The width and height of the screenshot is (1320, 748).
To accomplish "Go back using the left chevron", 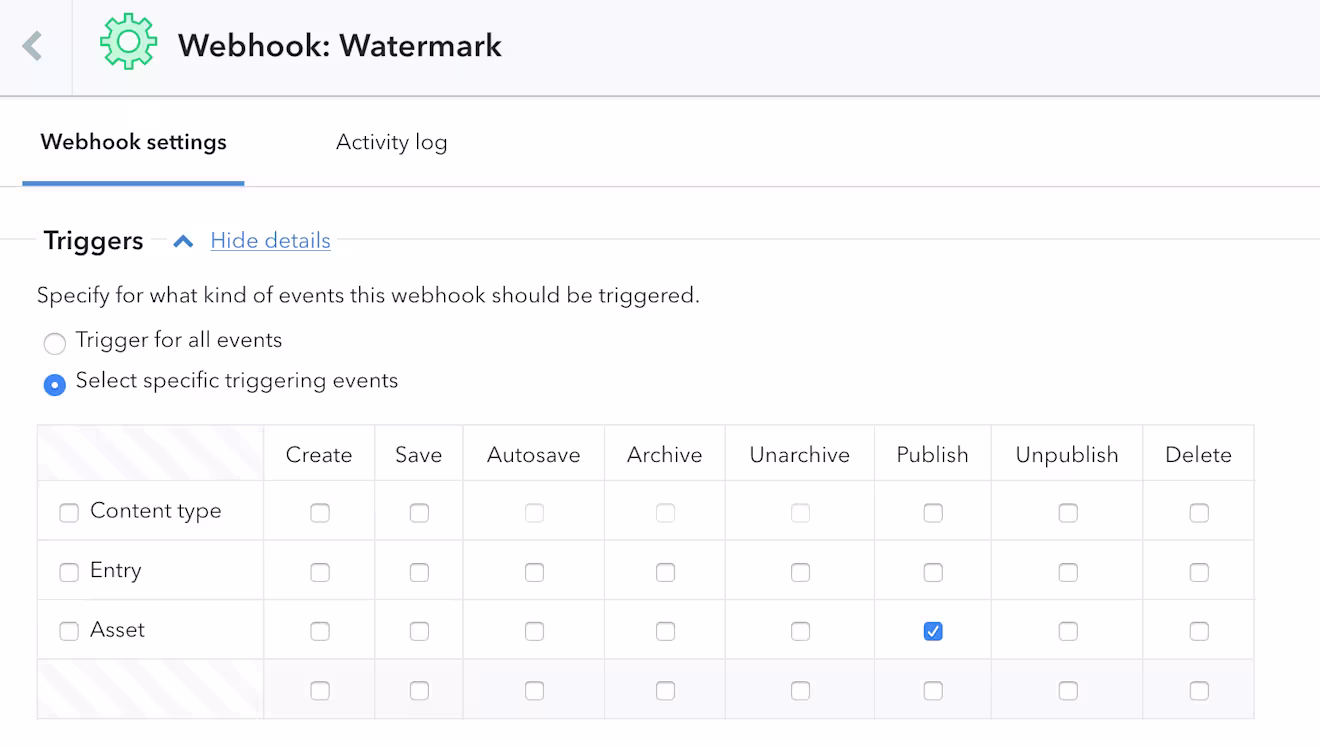I will coord(33,46).
